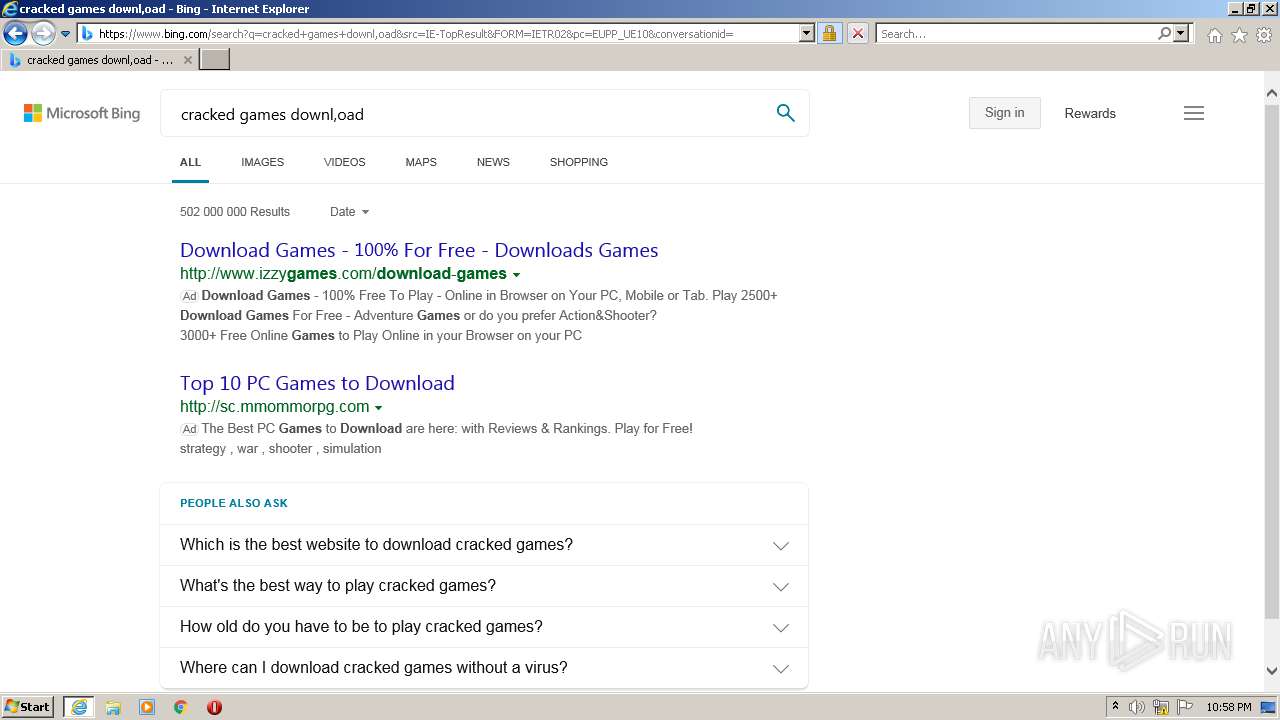The width and height of the screenshot is (1280, 720).
Task: Open search provider dropdown arrow
Action: [x=1181, y=33]
